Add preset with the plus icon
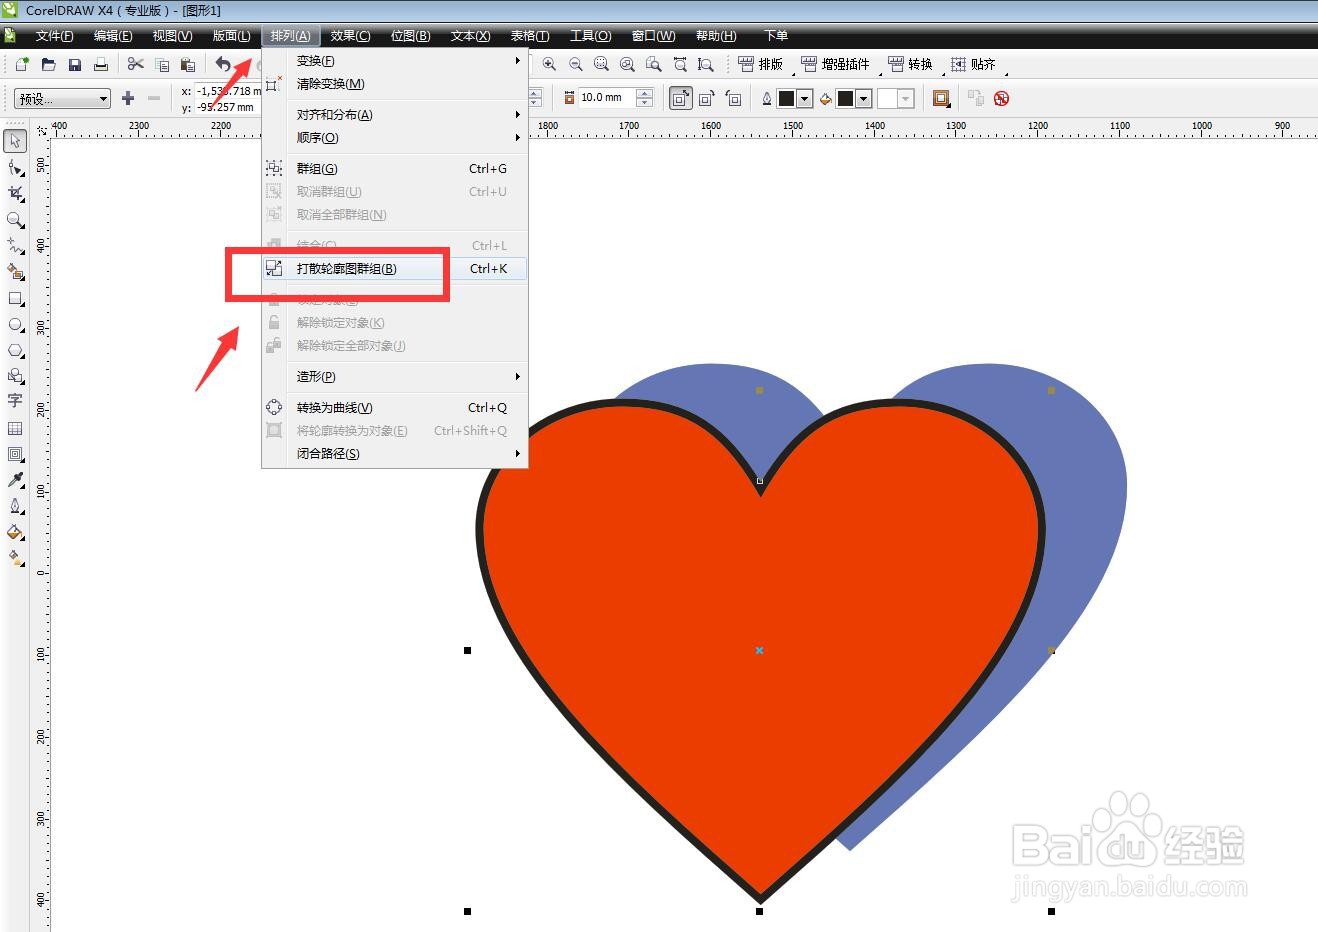Image resolution: width=1318 pixels, height=932 pixels. 127,98
